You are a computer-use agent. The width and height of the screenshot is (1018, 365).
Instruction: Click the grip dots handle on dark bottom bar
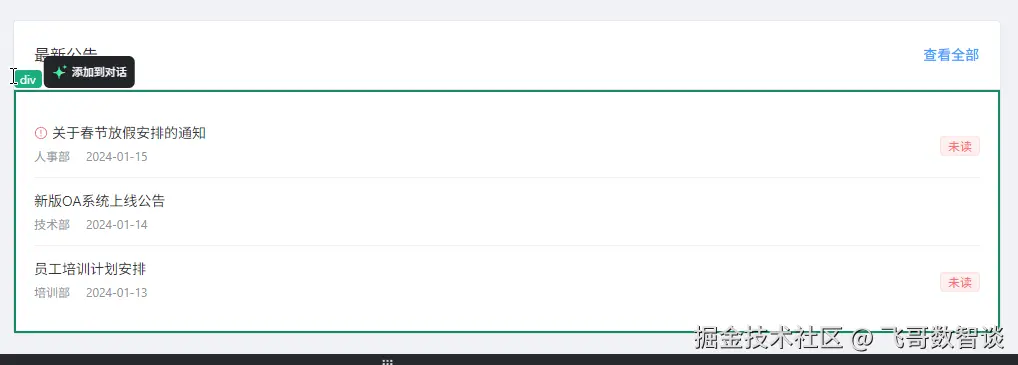pyautogui.click(x=388, y=362)
